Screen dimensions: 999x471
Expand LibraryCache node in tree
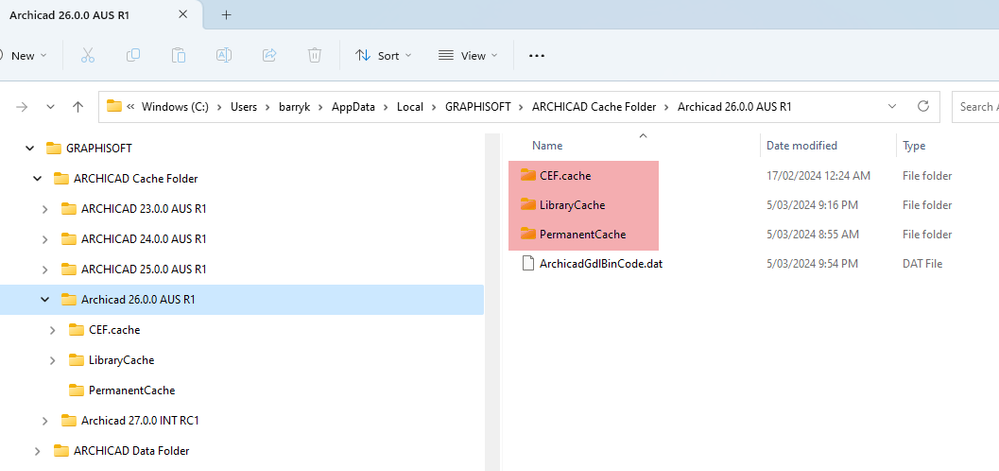point(52,360)
